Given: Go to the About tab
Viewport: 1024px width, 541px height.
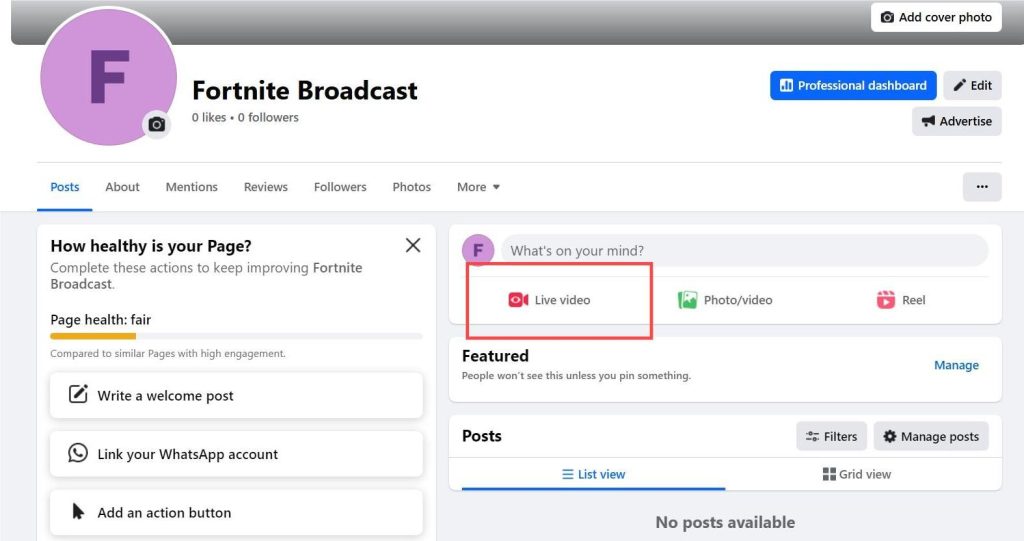Looking at the screenshot, I should [x=122, y=187].
